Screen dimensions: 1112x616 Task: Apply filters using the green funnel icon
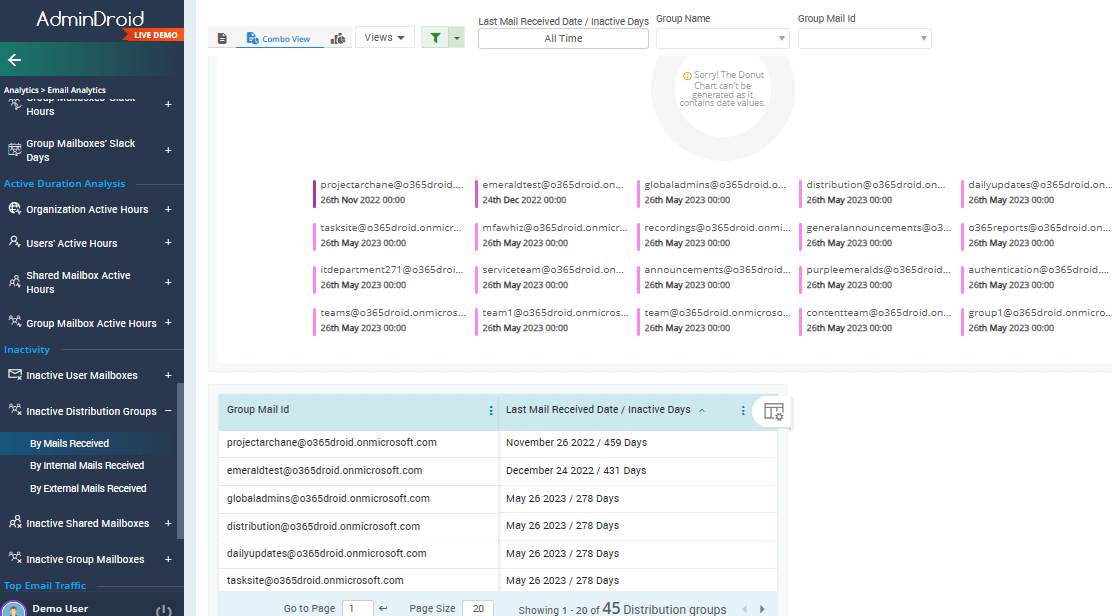pyautogui.click(x=434, y=37)
